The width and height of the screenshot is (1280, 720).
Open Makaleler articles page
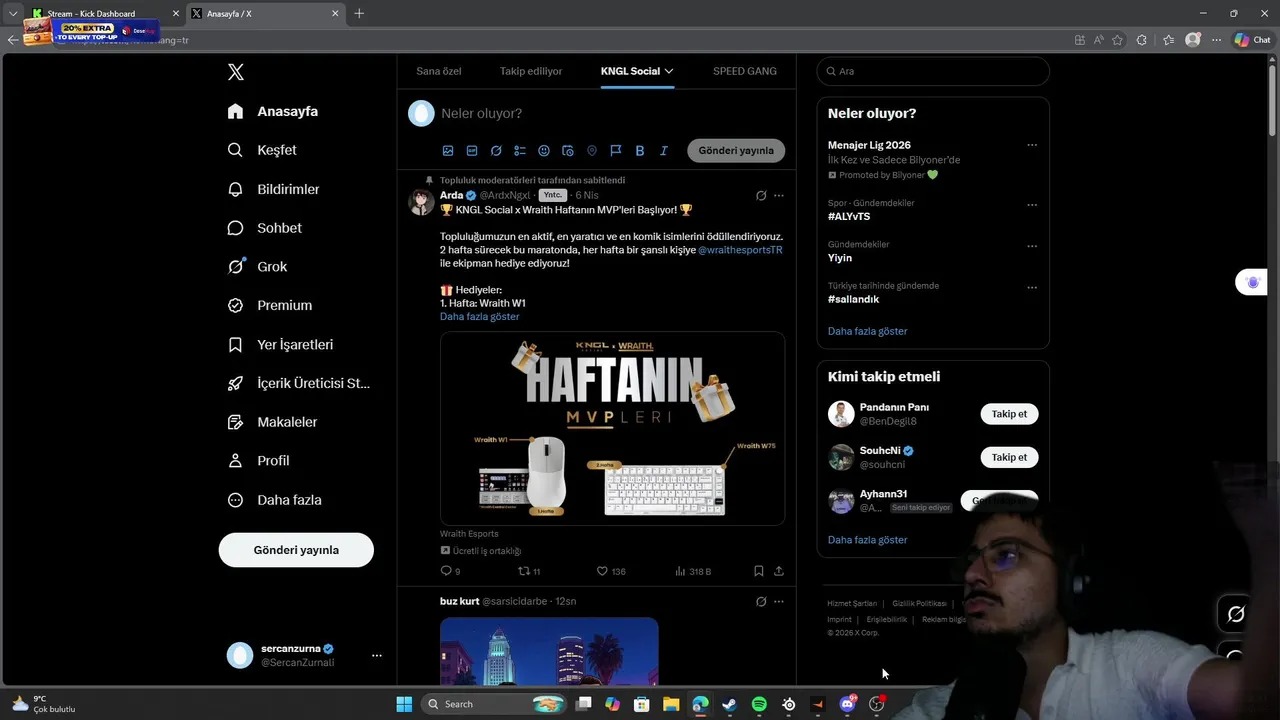click(x=272, y=422)
